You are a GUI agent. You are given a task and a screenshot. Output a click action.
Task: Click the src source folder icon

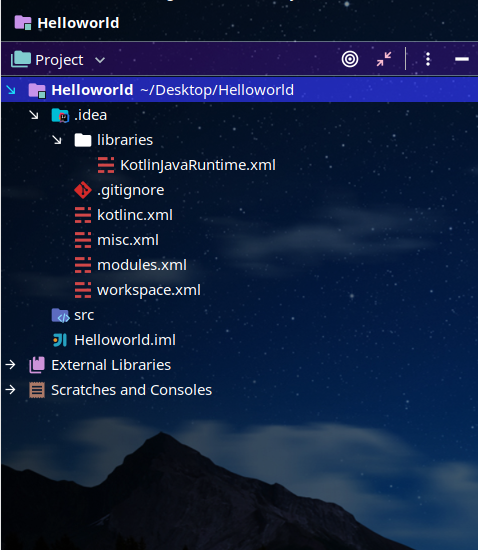[60, 315]
